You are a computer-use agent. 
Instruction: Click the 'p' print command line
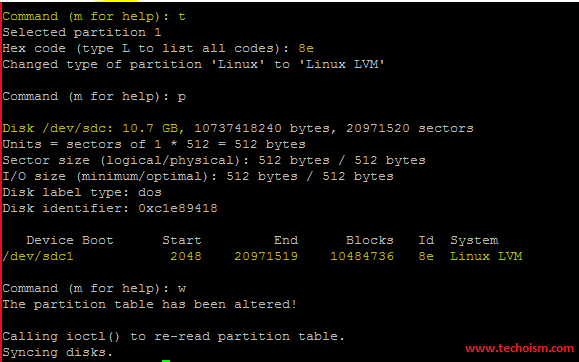point(94,97)
